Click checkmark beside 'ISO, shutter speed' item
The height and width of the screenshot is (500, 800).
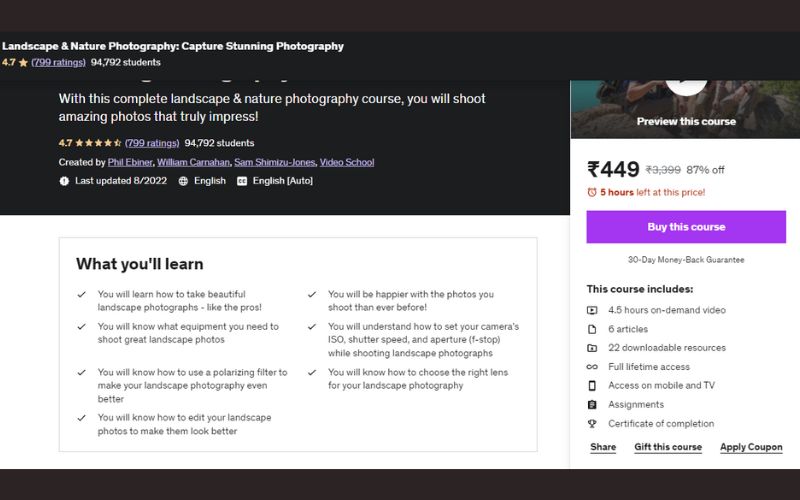click(312, 327)
